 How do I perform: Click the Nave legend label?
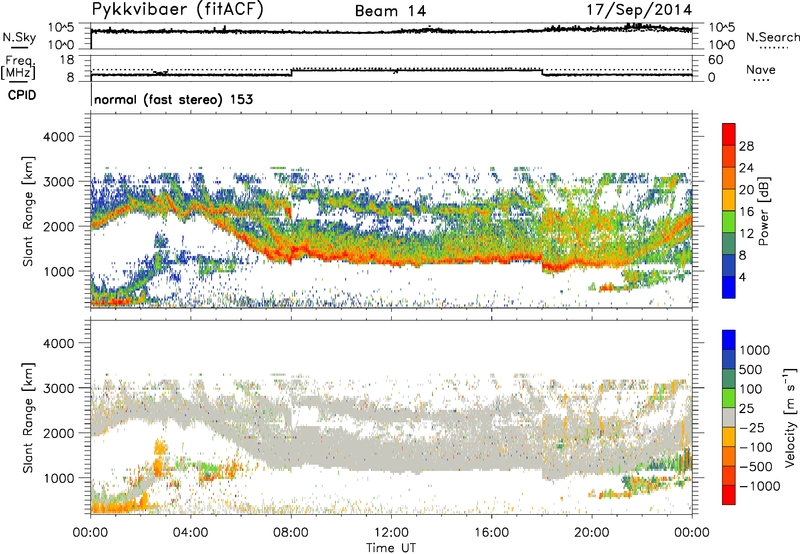[x=761, y=70]
